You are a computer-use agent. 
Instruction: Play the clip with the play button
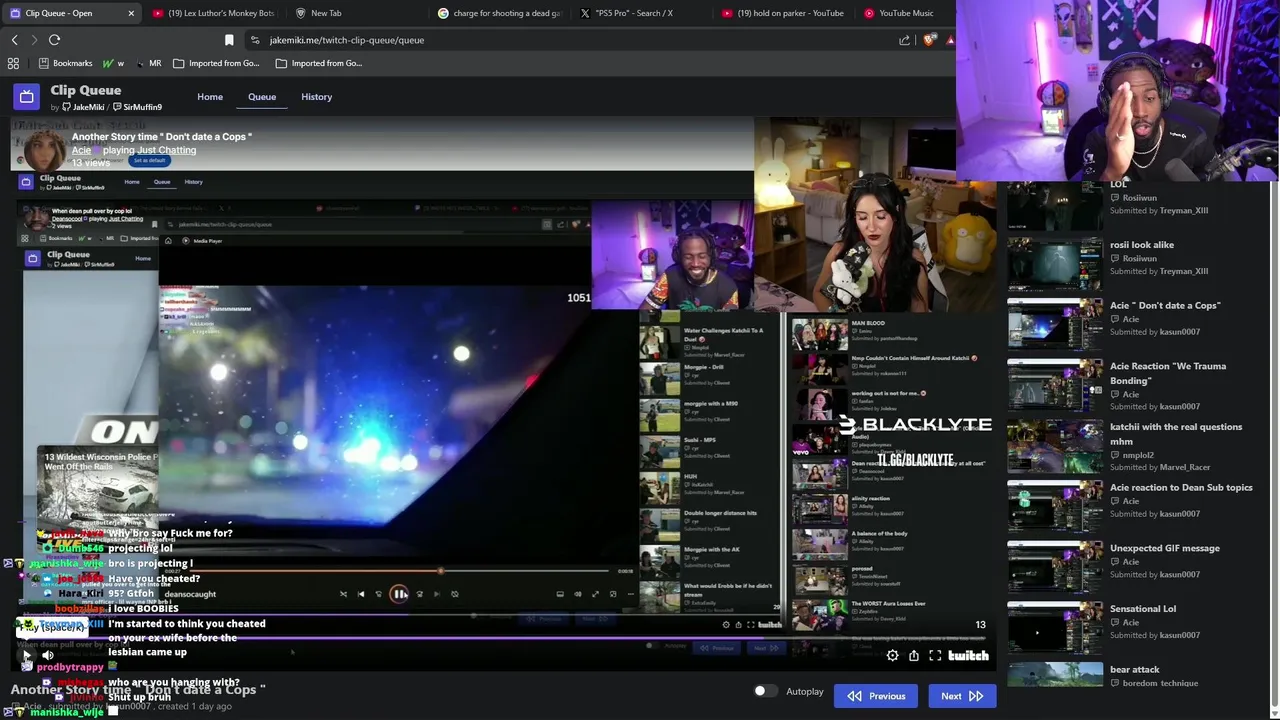(x=26, y=656)
